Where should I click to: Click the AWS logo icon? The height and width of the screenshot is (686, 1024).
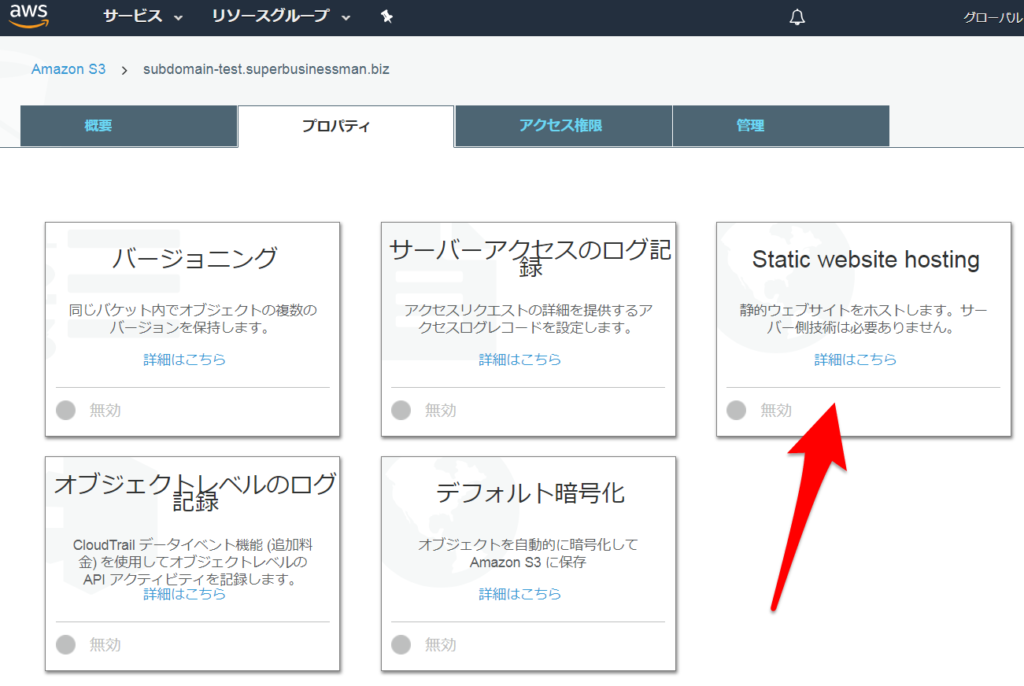click(29, 15)
